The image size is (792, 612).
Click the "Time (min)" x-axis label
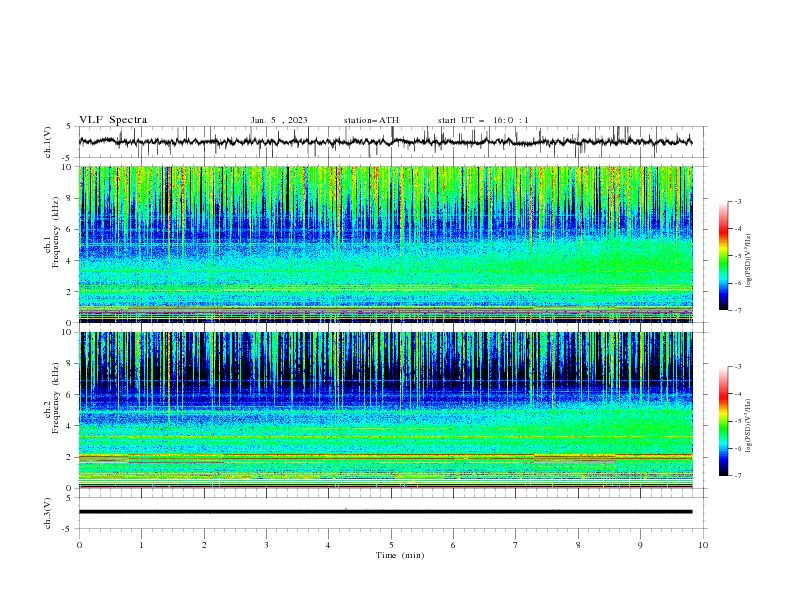pos(400,555)
